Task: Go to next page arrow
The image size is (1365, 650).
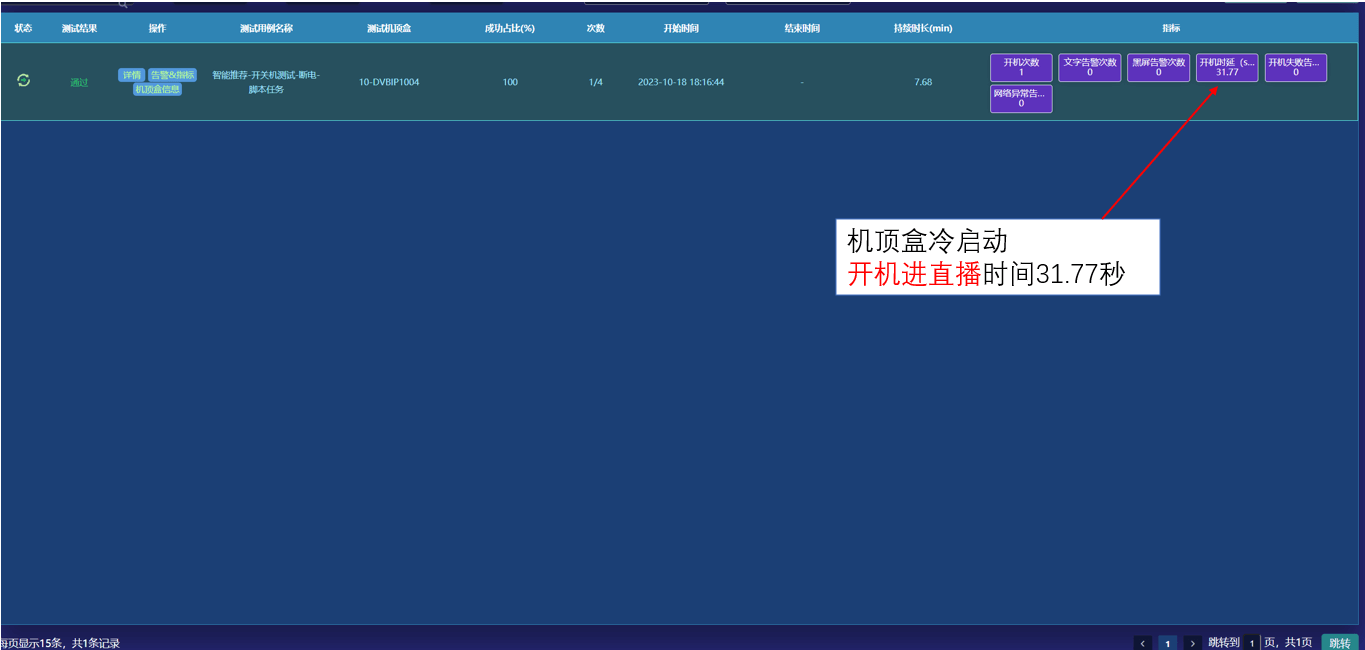Action: tap(1192, 643)
